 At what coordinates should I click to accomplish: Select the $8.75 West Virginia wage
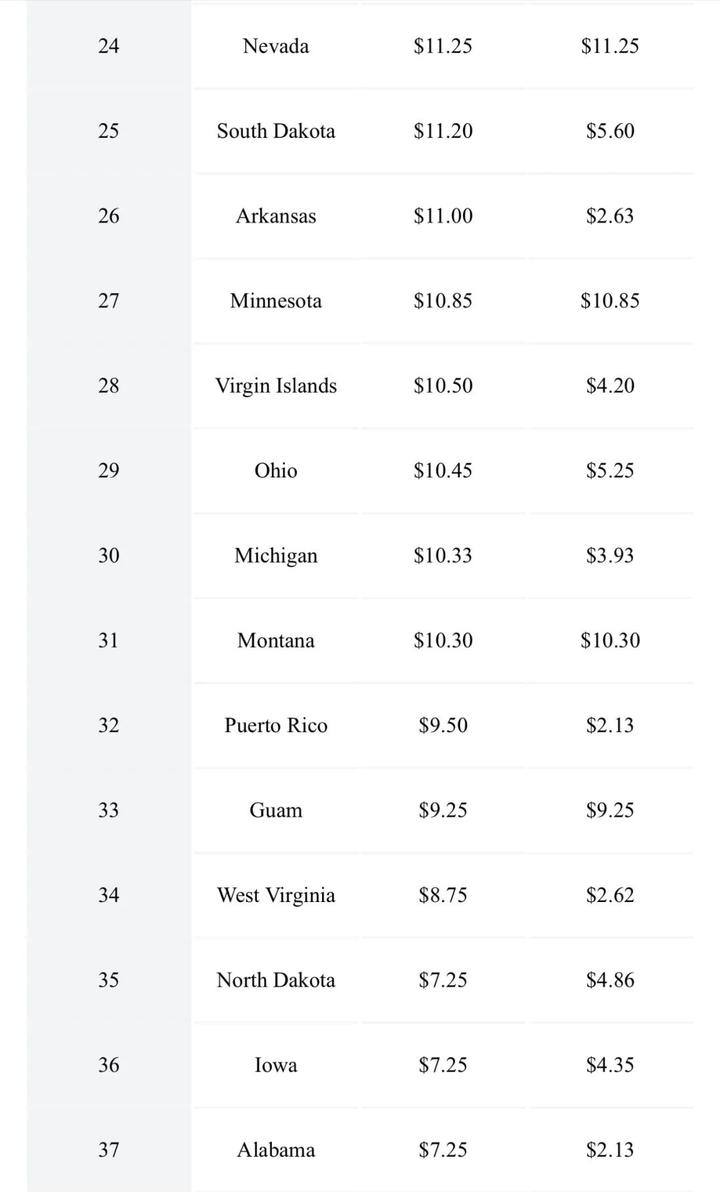click(443, 896)
